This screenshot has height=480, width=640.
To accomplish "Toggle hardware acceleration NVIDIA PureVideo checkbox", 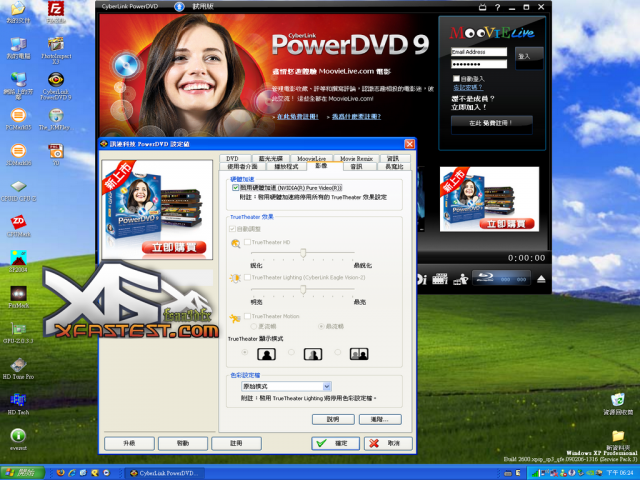I will pyautogui.click(x=236, y=188).
